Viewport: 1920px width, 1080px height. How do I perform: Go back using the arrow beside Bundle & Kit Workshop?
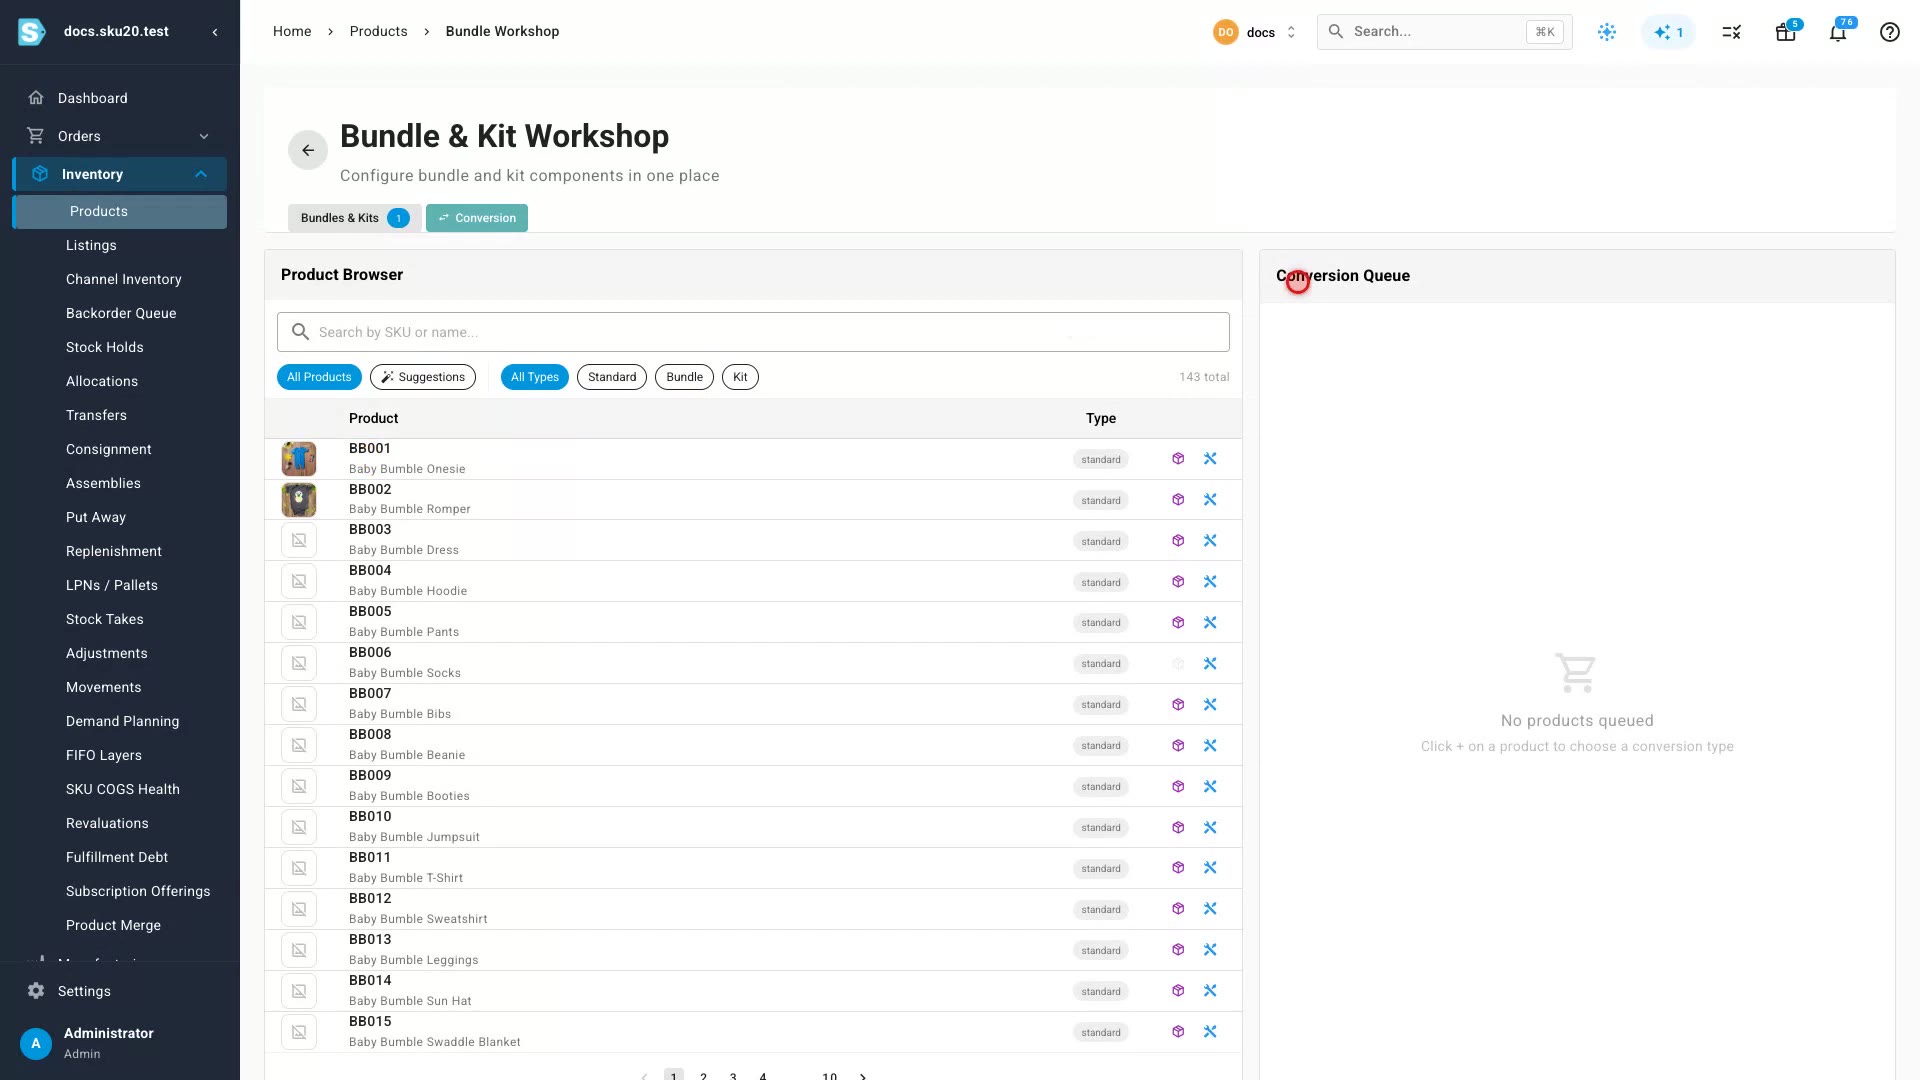[308, 150]
